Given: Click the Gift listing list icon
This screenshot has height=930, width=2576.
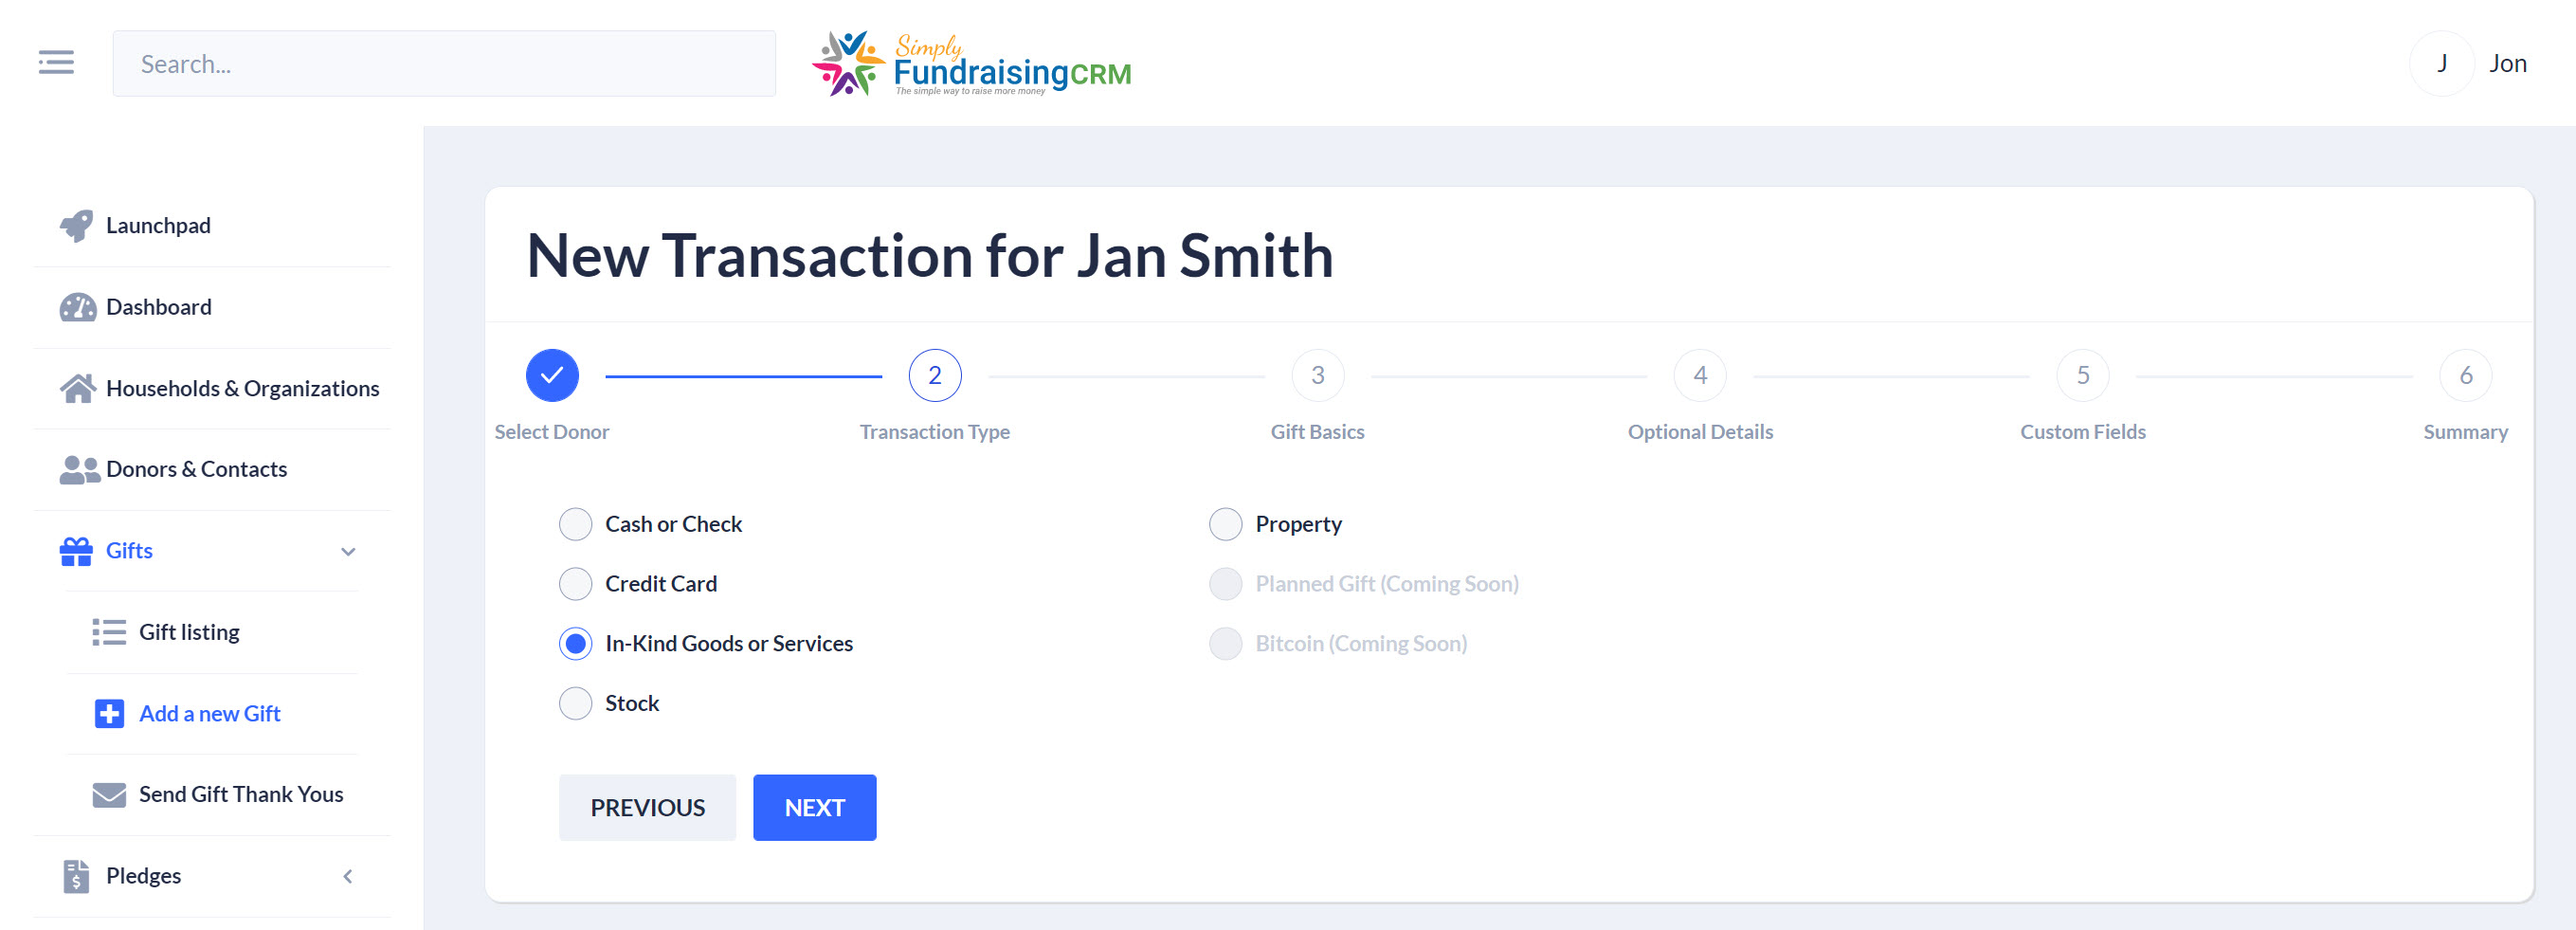Looking at the screenshot, I should pyautogui.click(x=109, y=632).
